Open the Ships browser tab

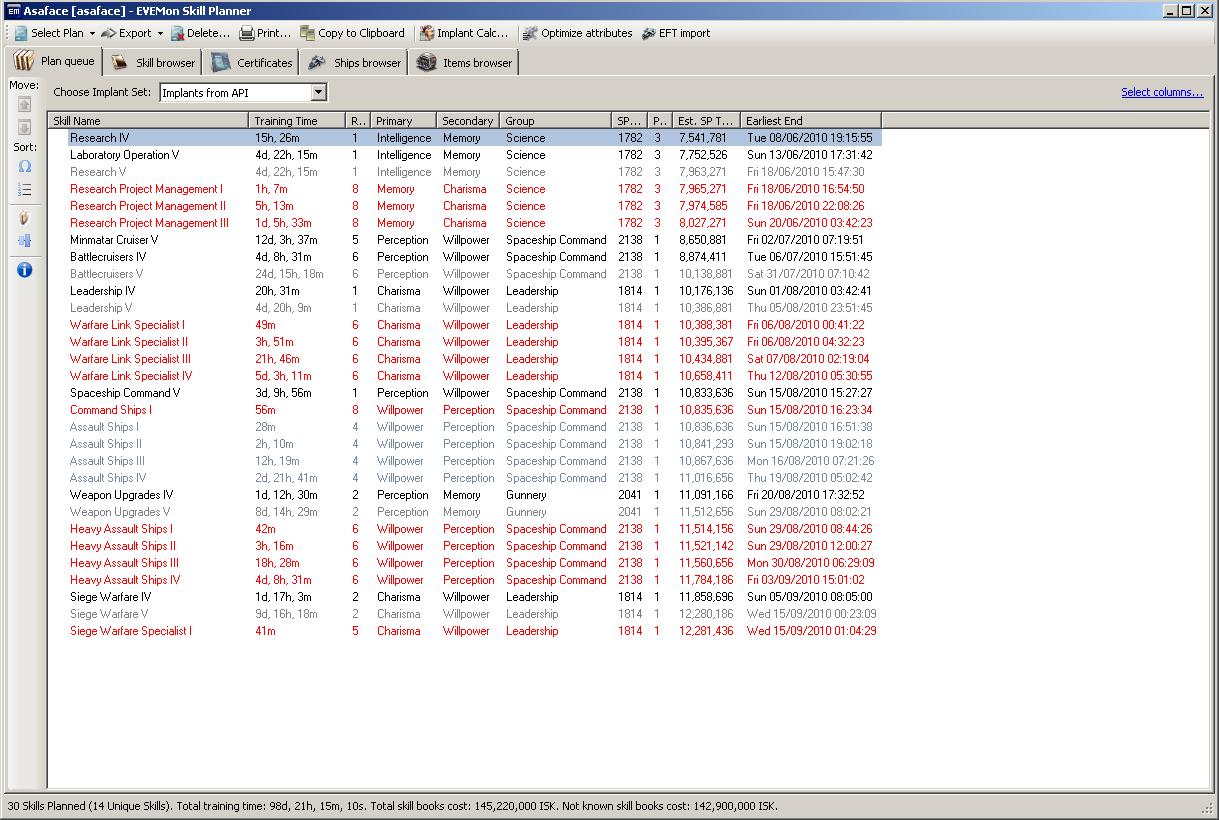click(x=354, y=62)
